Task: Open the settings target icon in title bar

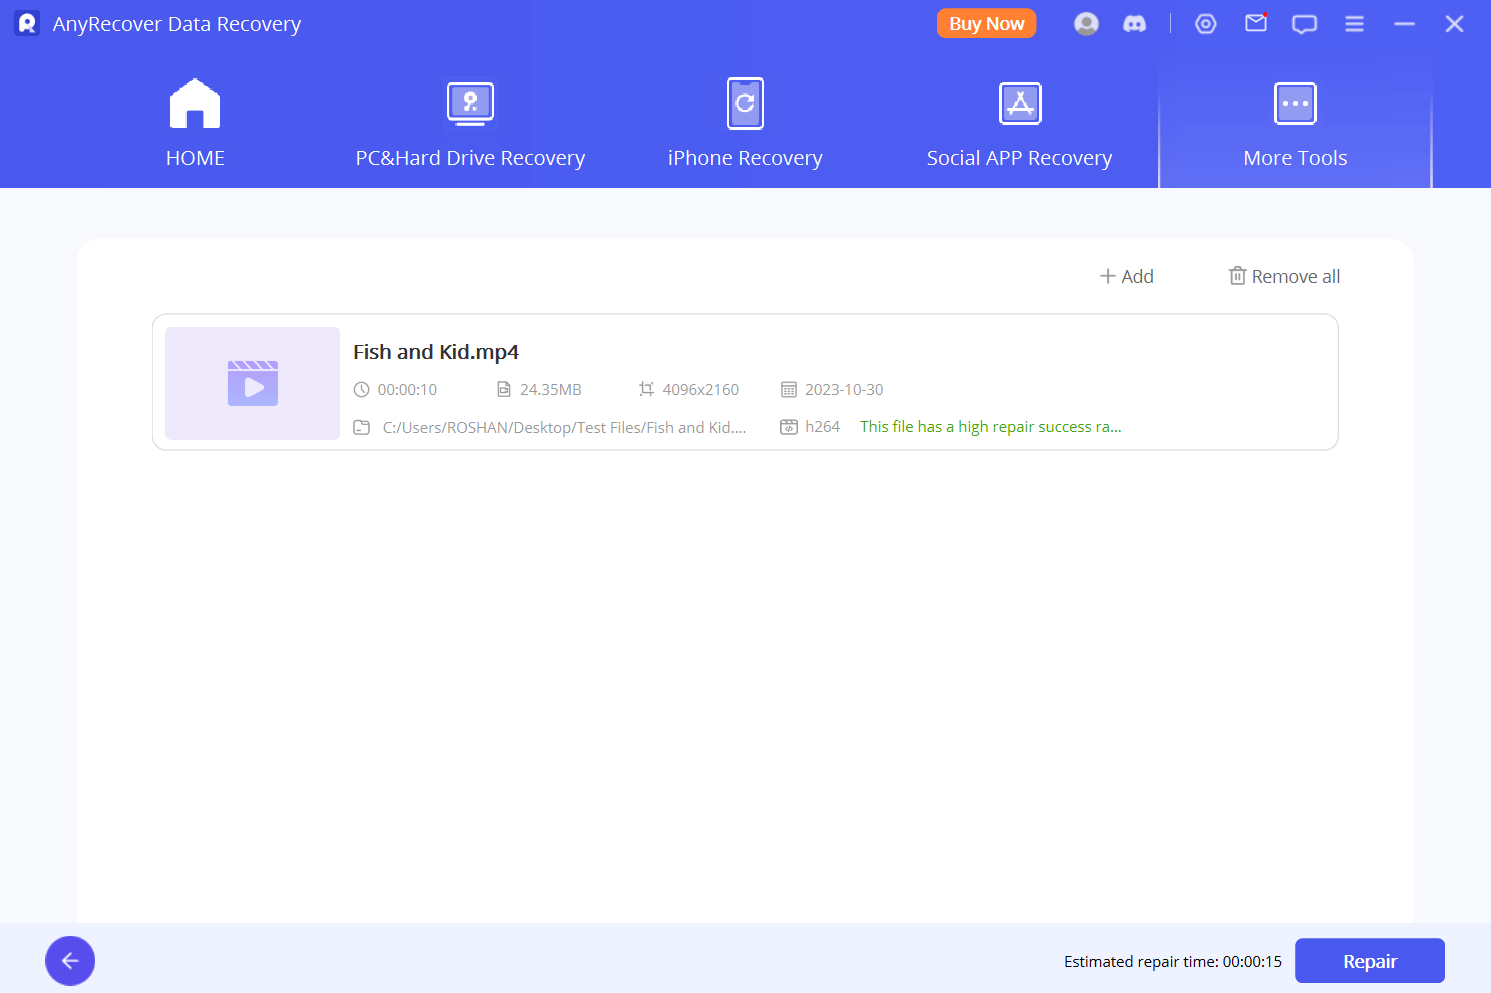Action: (x=1206, y=24)
